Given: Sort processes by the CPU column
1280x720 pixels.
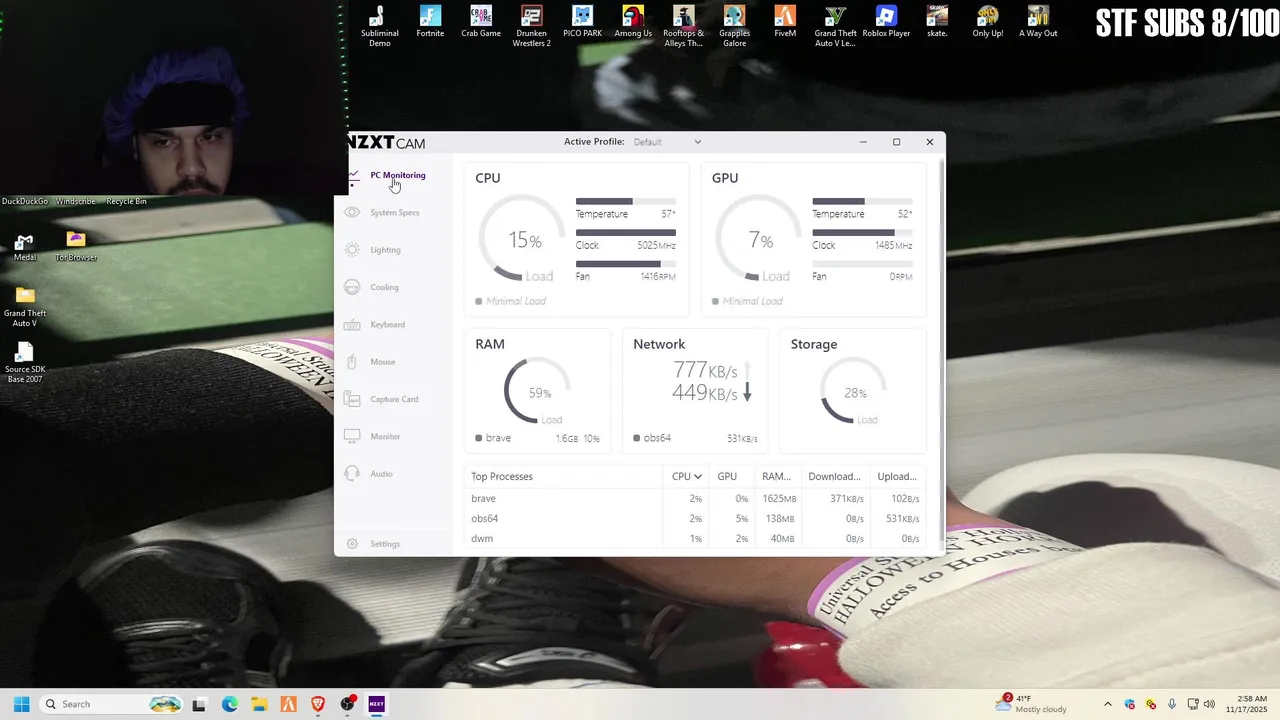Looking at the screenshot, I should click(686, 476).
